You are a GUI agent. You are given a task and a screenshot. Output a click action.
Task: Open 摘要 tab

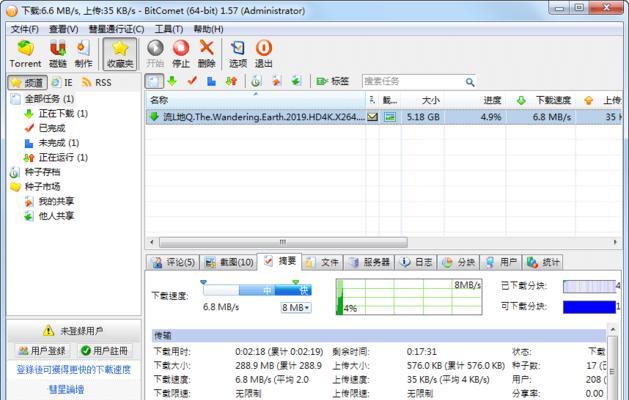coord(280,261)
